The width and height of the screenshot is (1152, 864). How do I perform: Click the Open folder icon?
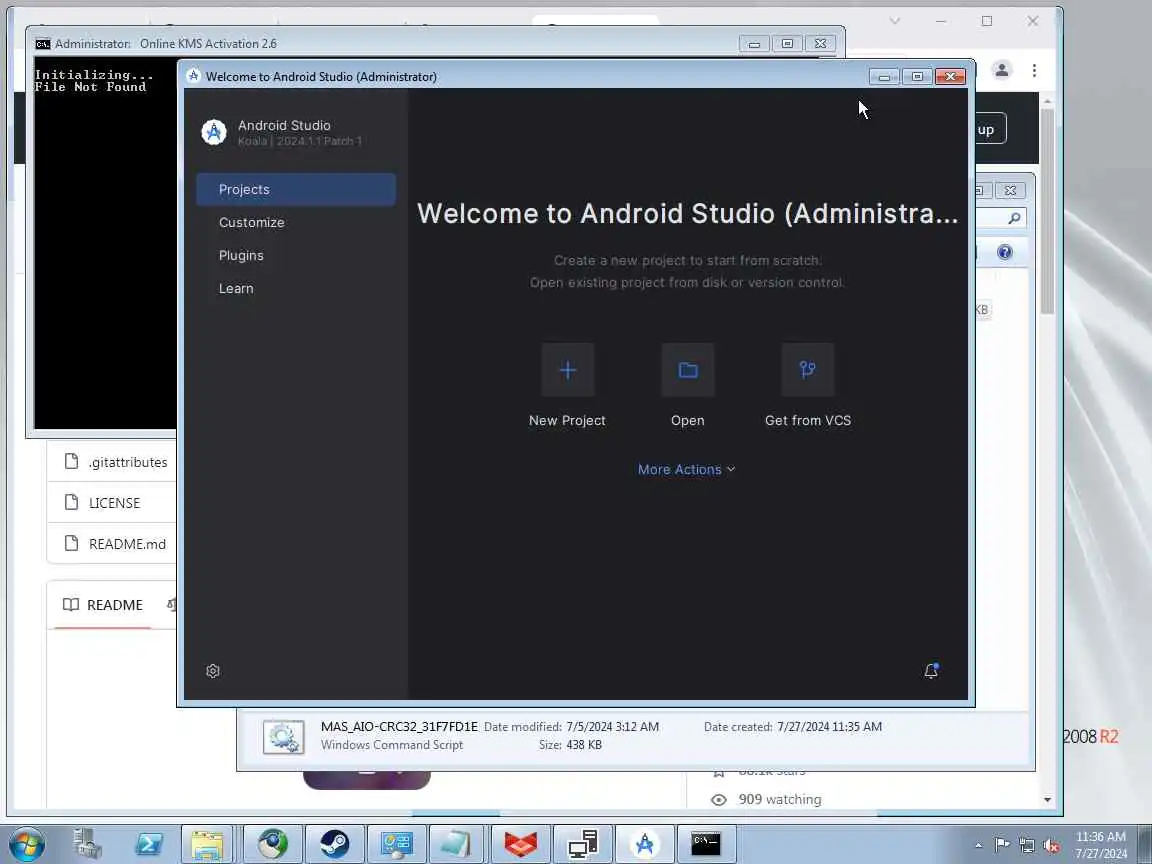[688, 370]
